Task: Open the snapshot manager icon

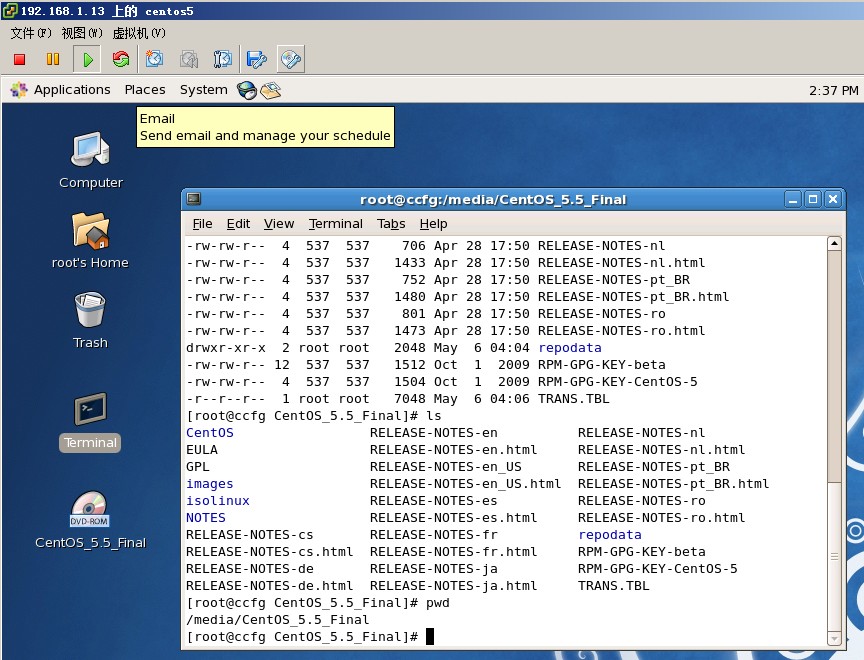Action: 223,59
